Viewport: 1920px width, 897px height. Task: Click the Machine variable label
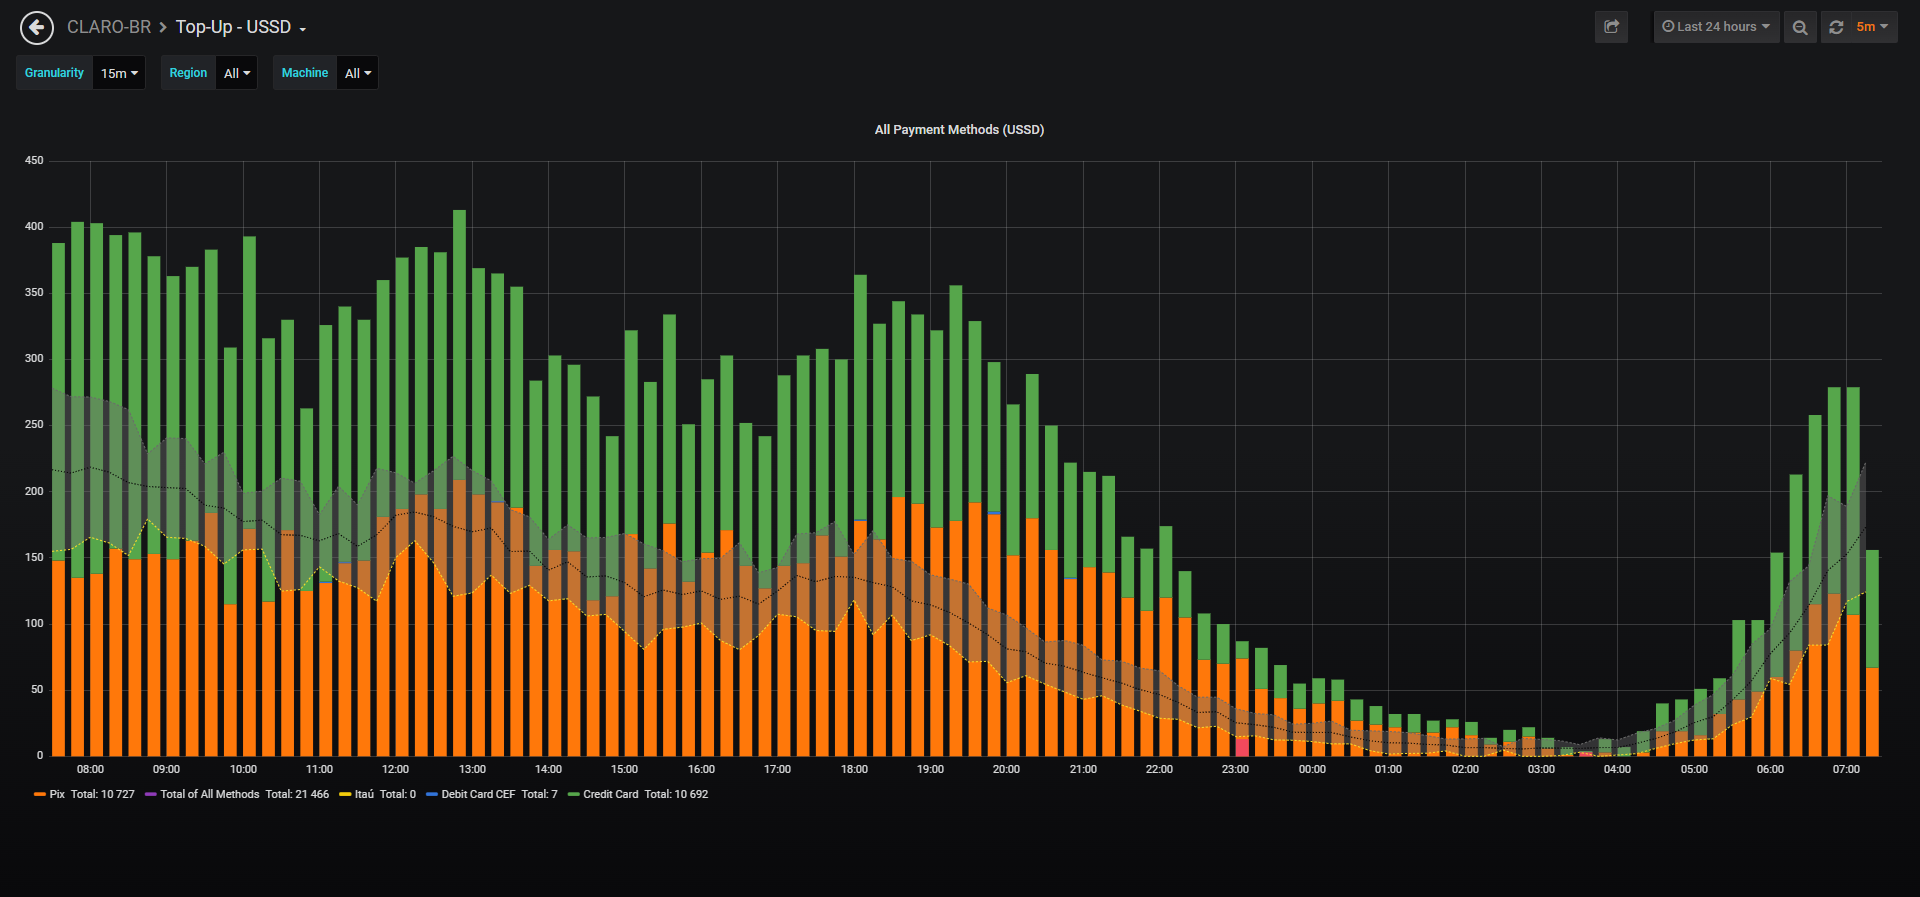pyautogui.click(x=305, y=73)
